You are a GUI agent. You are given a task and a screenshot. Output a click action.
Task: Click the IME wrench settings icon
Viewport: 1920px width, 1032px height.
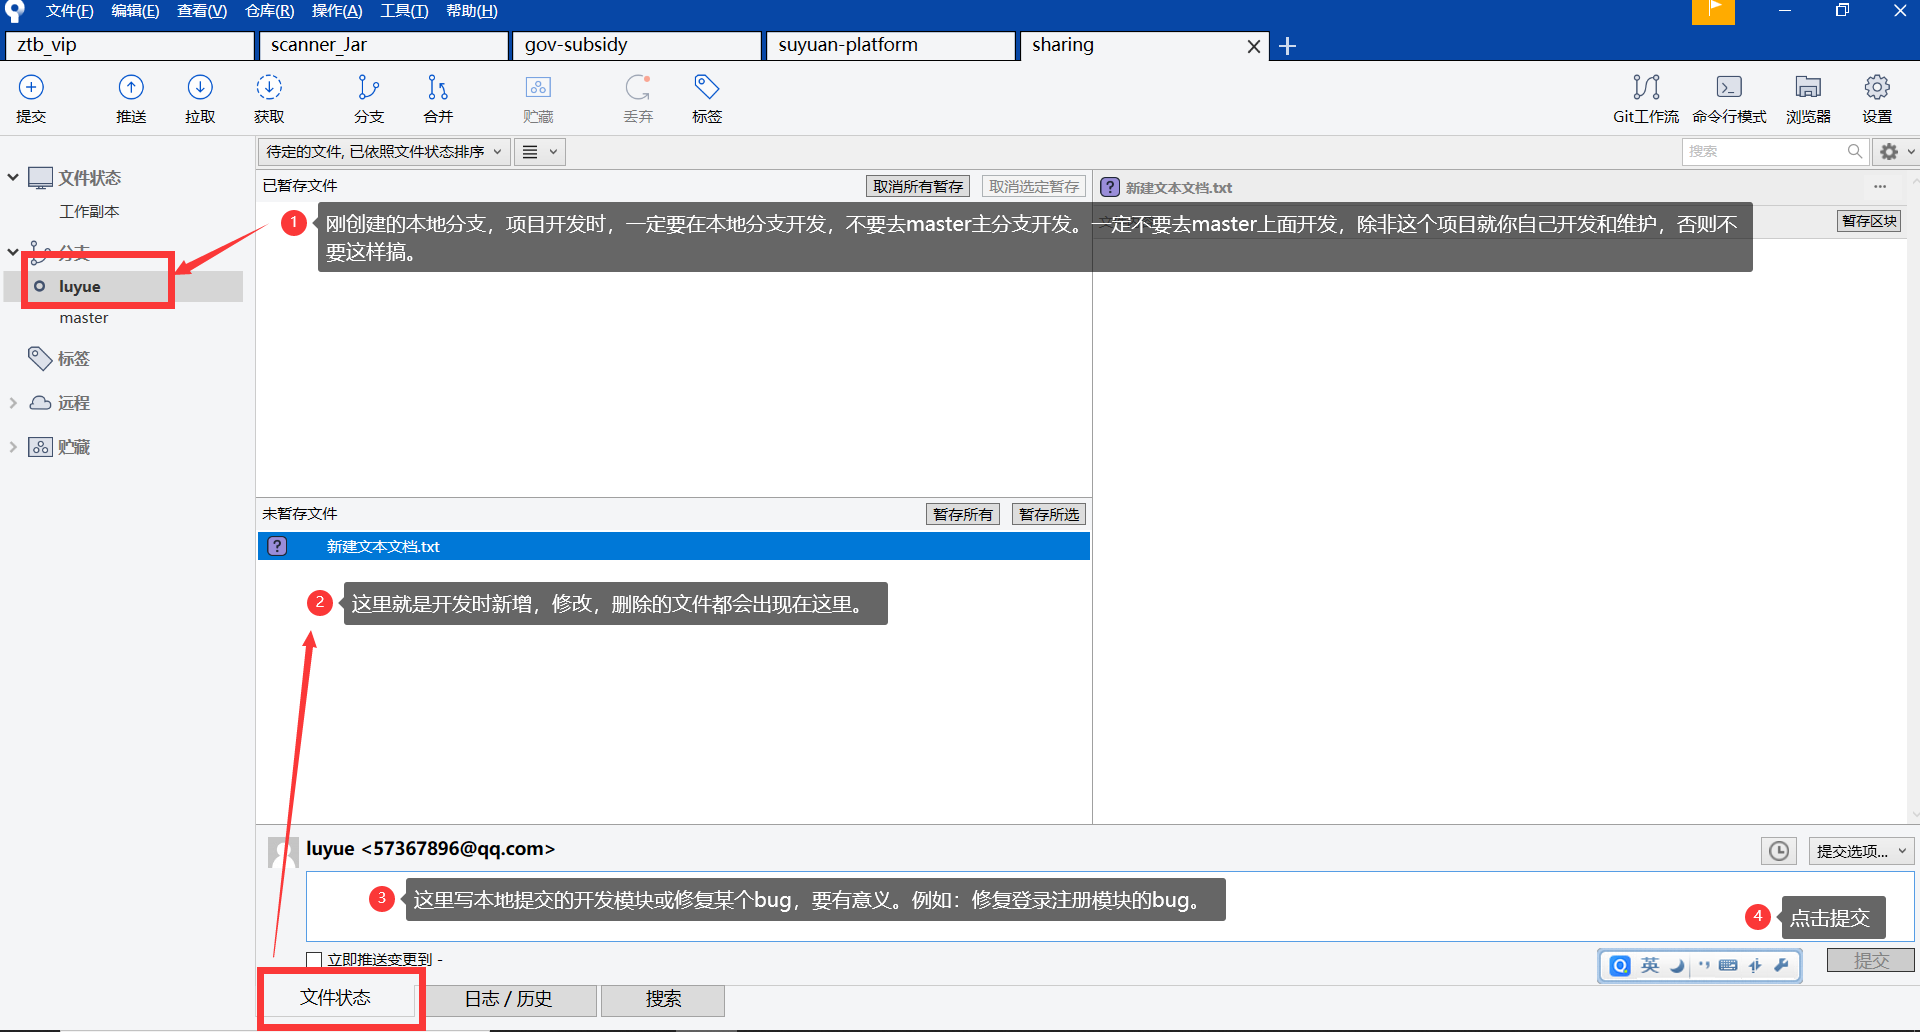pyautogui.click(x=1781, y=965)
